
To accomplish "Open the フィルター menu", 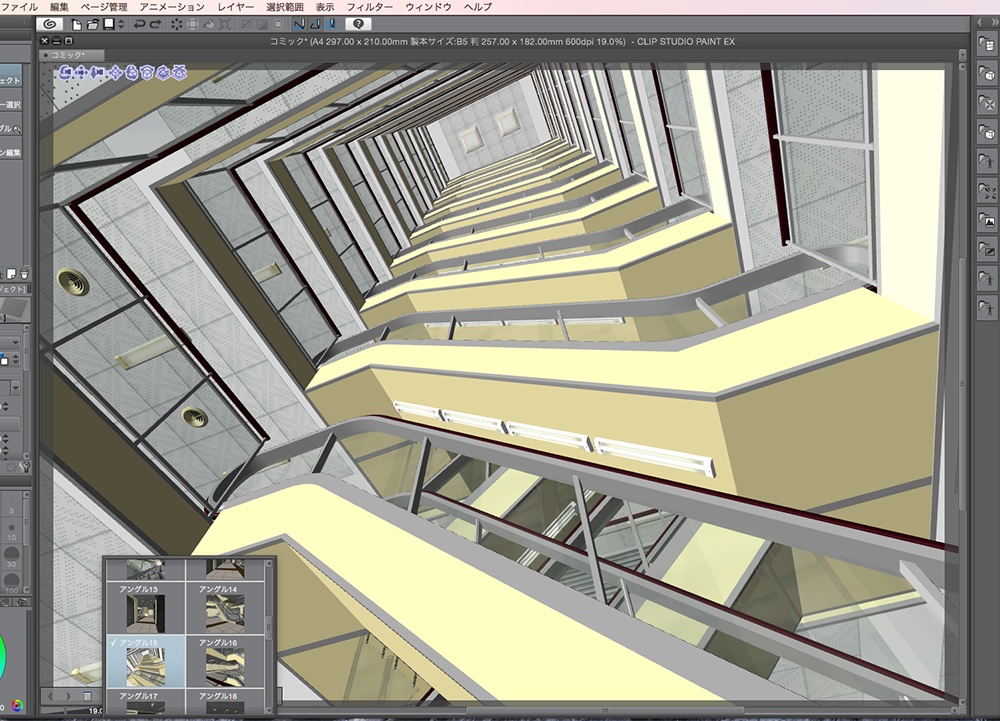I will tap(369, 6).
